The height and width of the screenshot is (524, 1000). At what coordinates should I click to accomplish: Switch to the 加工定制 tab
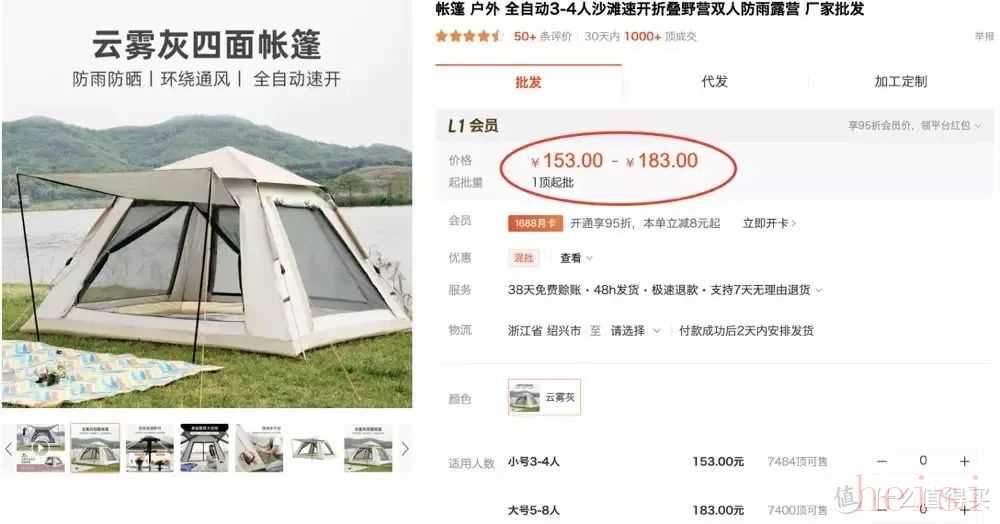[901, 82]
